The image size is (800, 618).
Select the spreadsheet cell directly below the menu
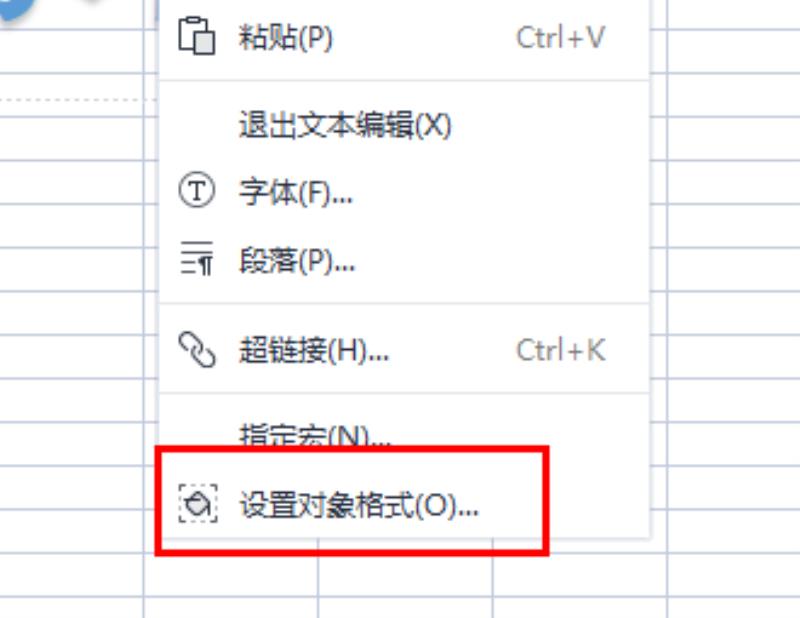405,574
